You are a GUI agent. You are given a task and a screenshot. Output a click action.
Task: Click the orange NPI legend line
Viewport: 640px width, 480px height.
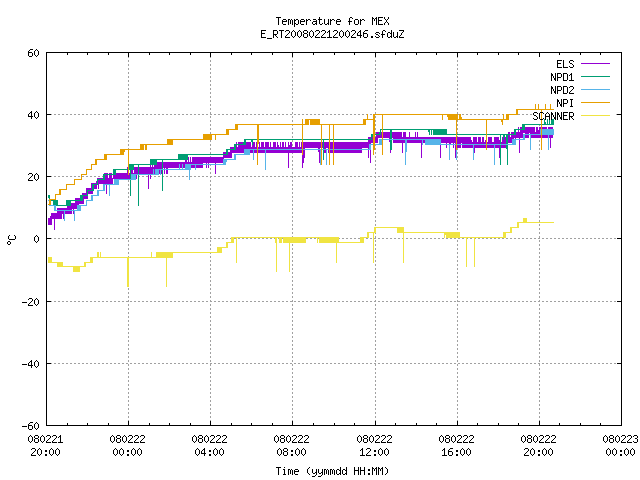[595, 103]
